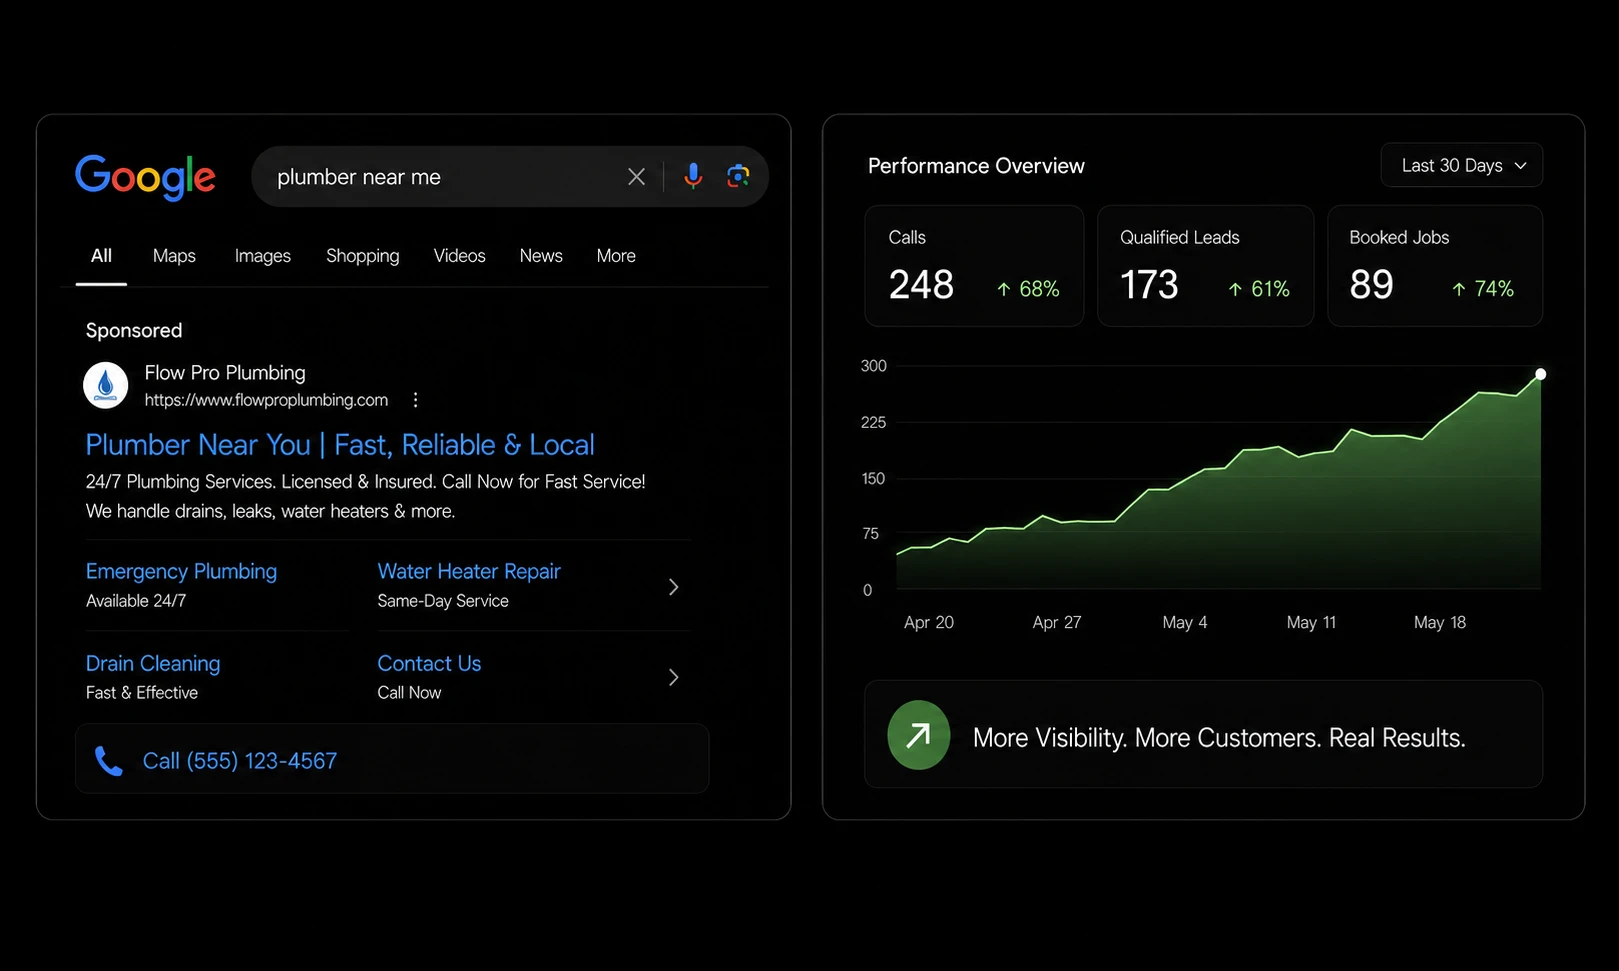Open the More search options tab
The height and width of the screenshot is (971, 1619).
pyautogui.click(x=616, y=256)
